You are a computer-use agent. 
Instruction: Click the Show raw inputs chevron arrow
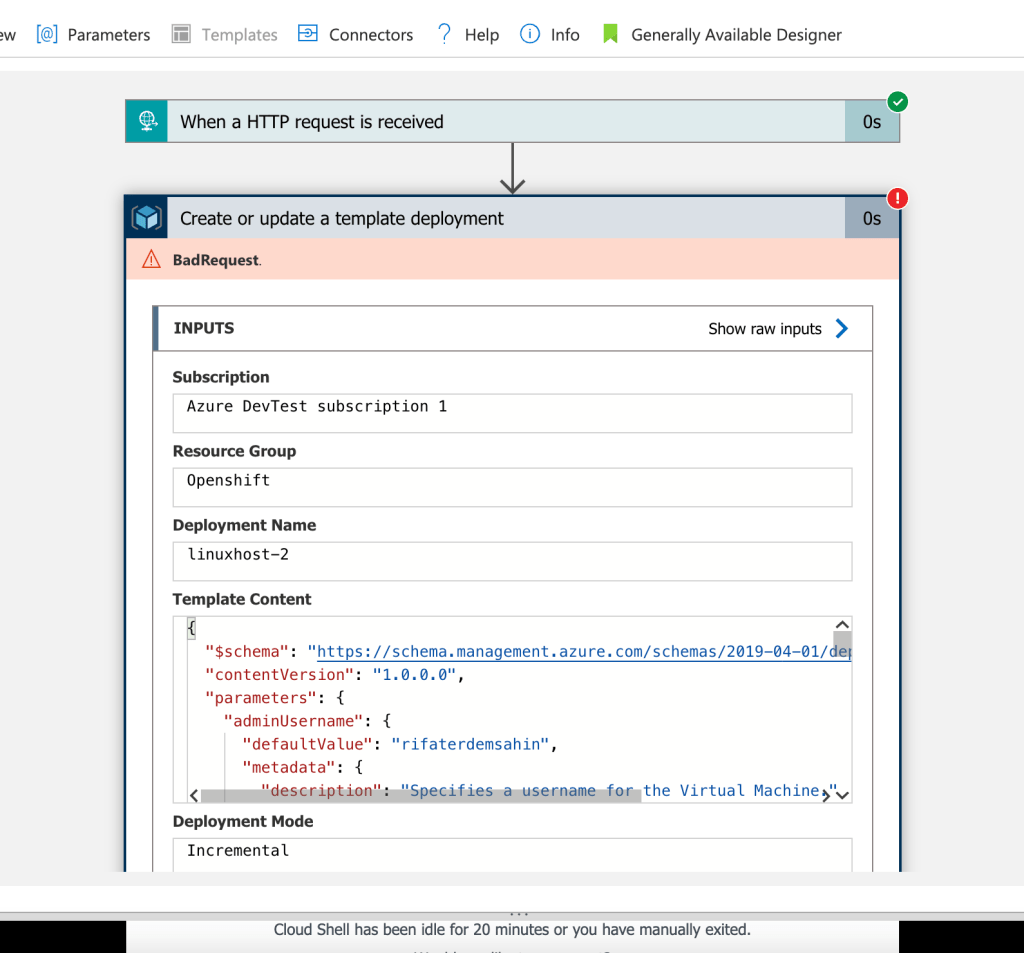(842, 329)
